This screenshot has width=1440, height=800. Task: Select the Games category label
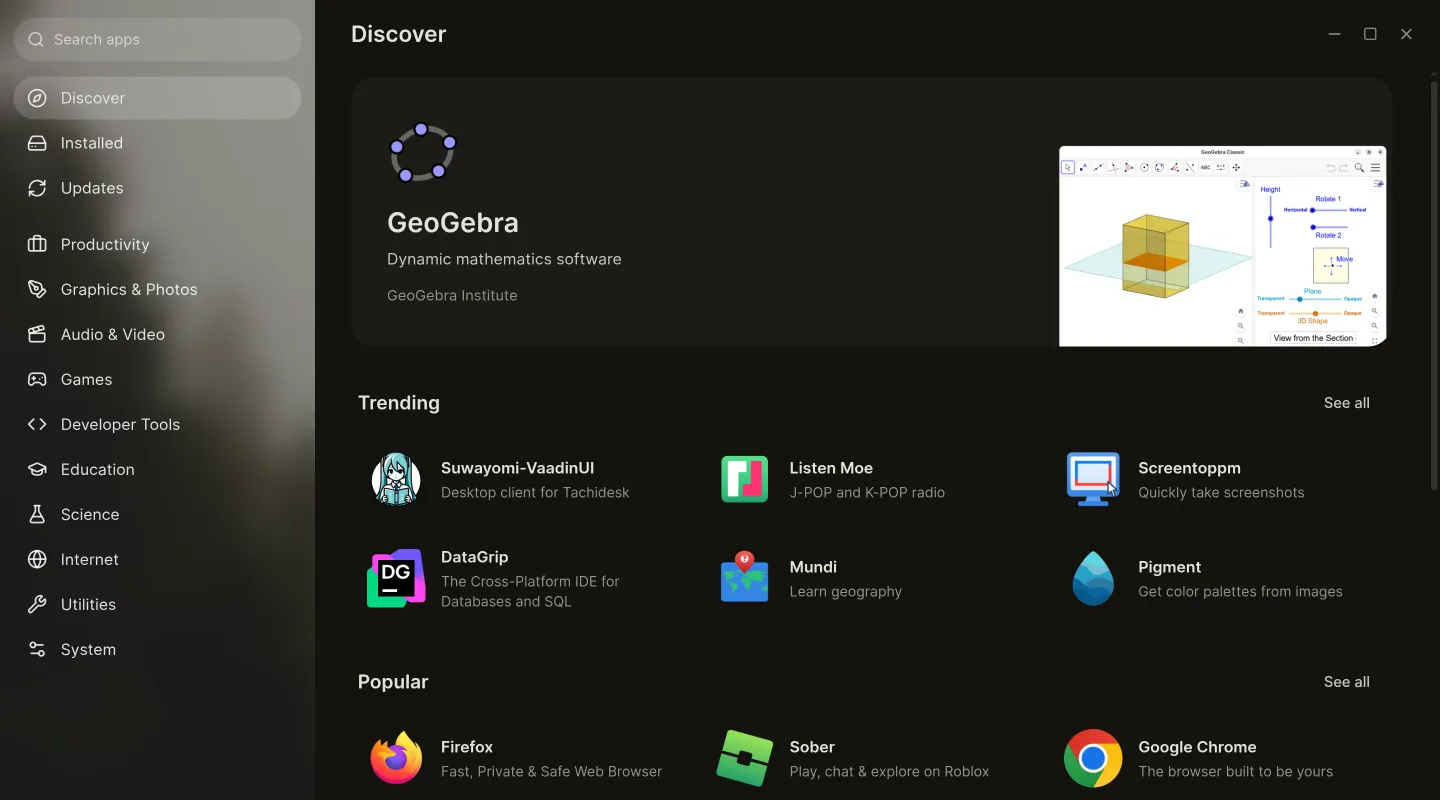86,379
